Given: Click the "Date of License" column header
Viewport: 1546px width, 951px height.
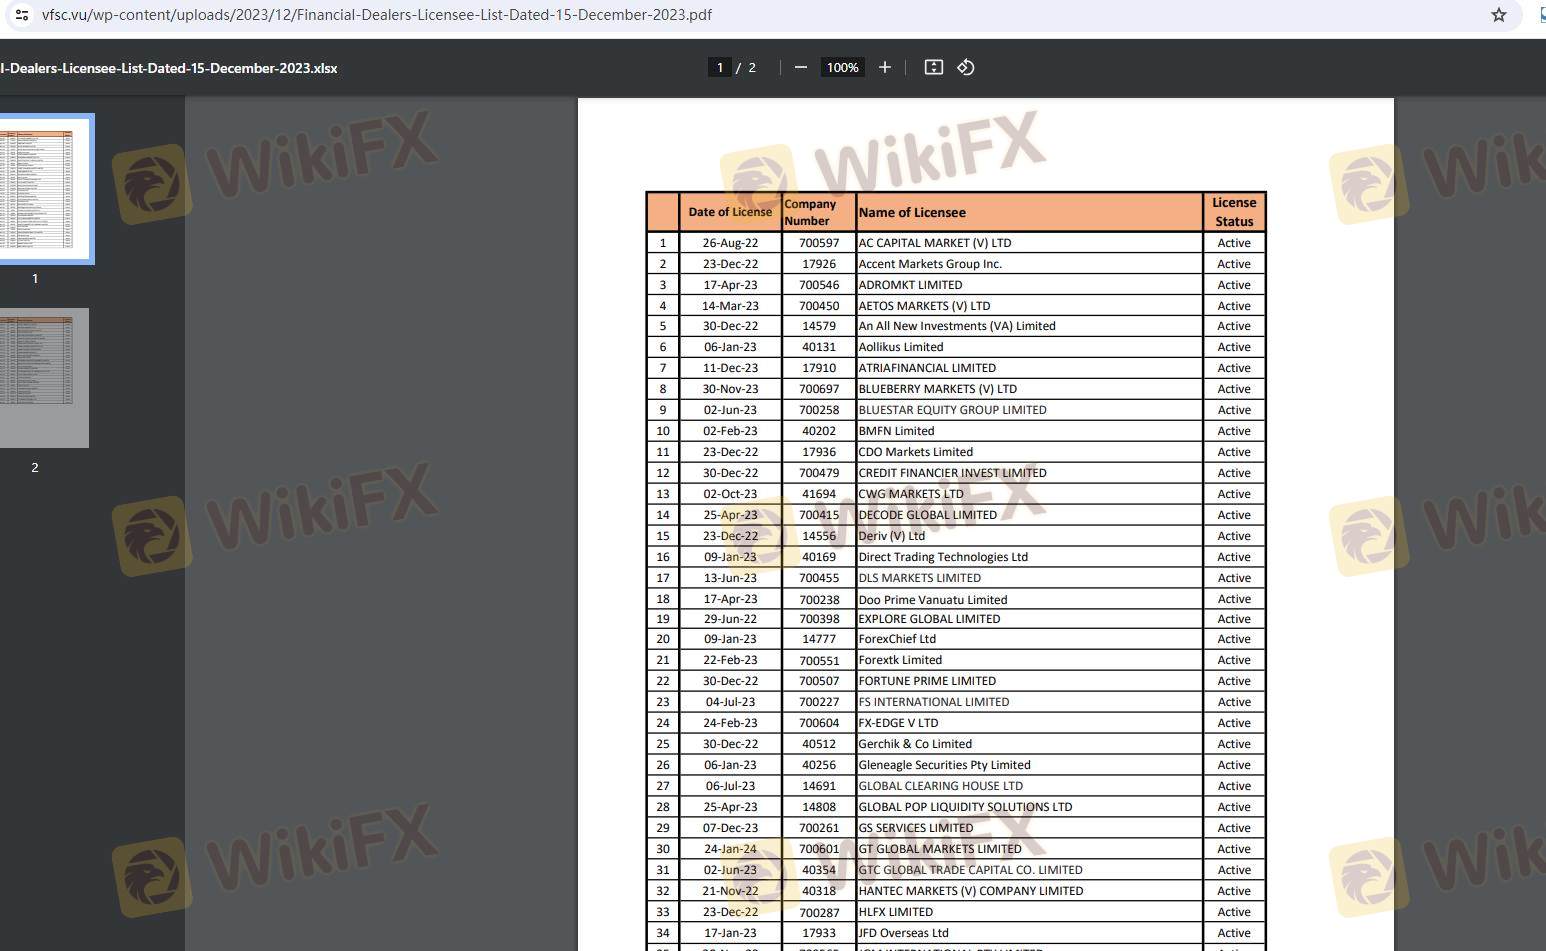Looking at the screenshot, I should coord(730,212).
